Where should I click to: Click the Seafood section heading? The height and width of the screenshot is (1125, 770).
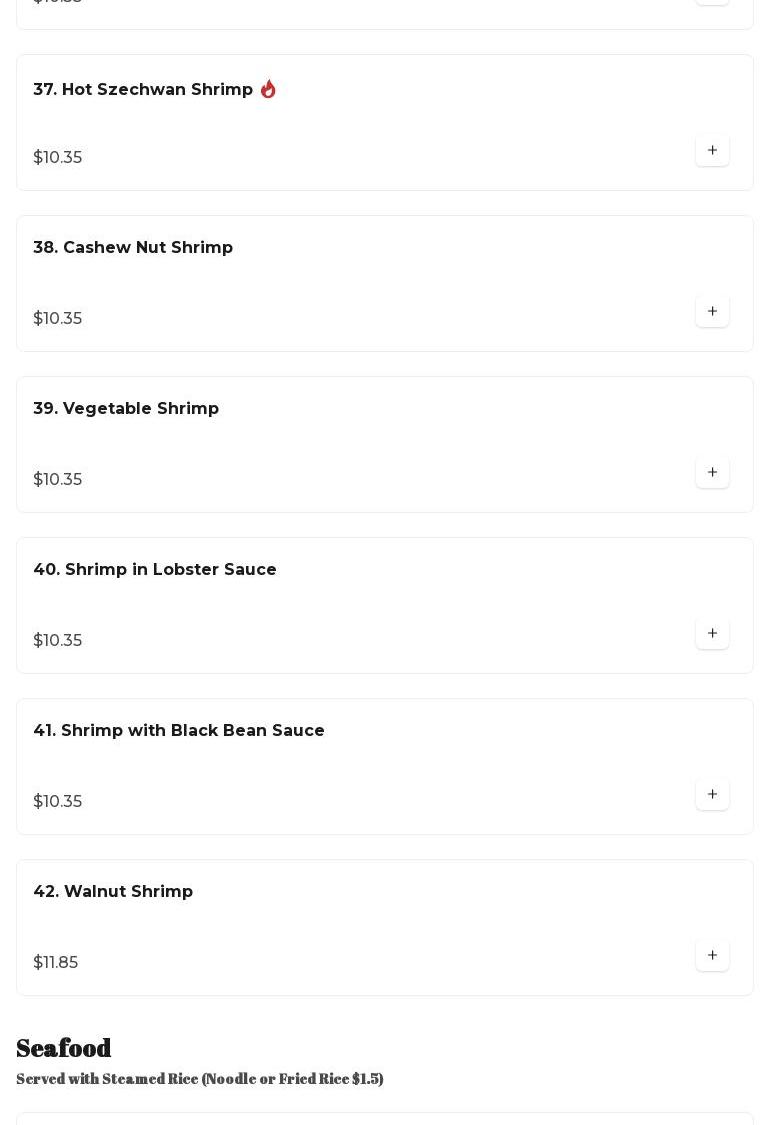pyautogui.click(x=64, y=1047)
